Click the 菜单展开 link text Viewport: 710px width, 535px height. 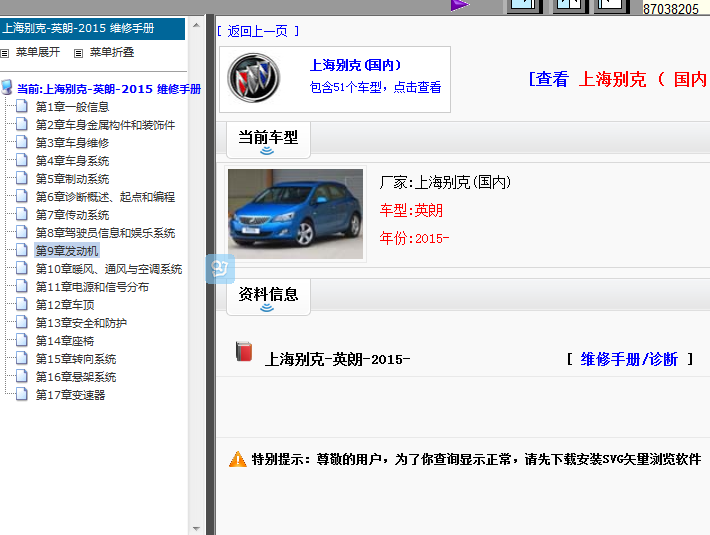pyautogui.click(x=38, y=53)
